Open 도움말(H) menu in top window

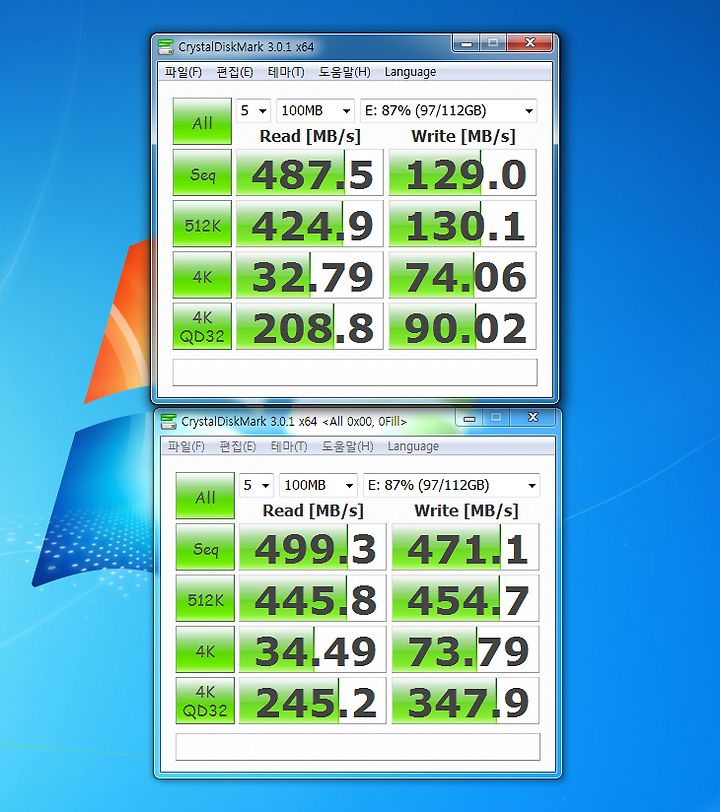344,71
